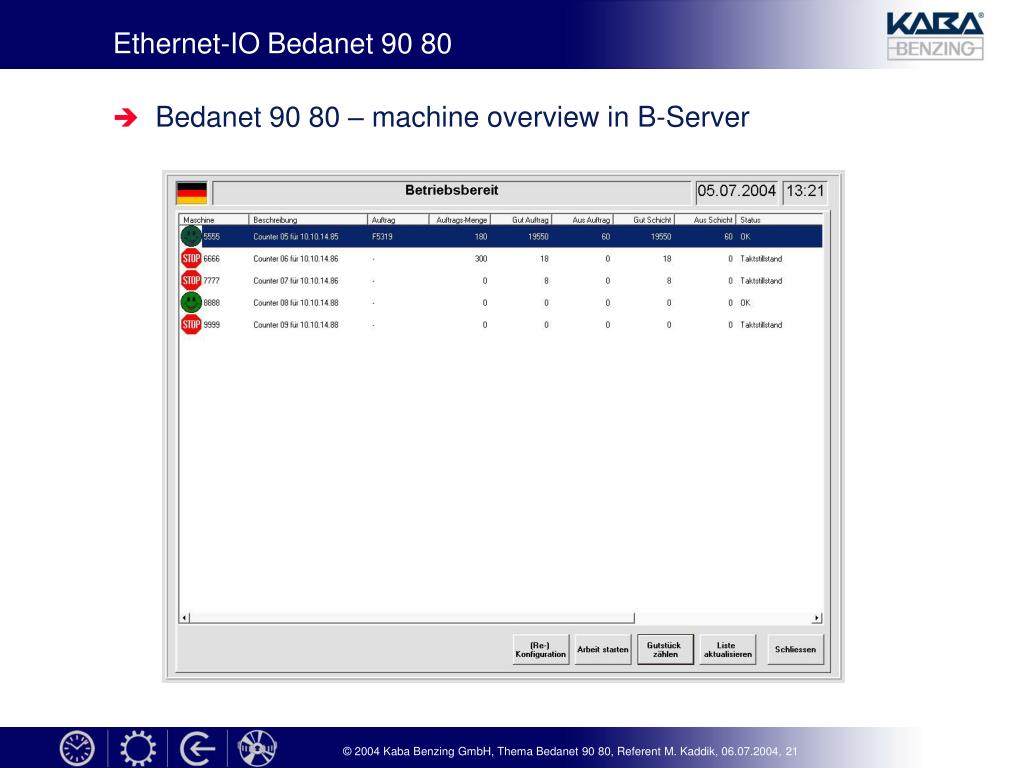Sort by the Beschreibung column header

pos(308,220)
